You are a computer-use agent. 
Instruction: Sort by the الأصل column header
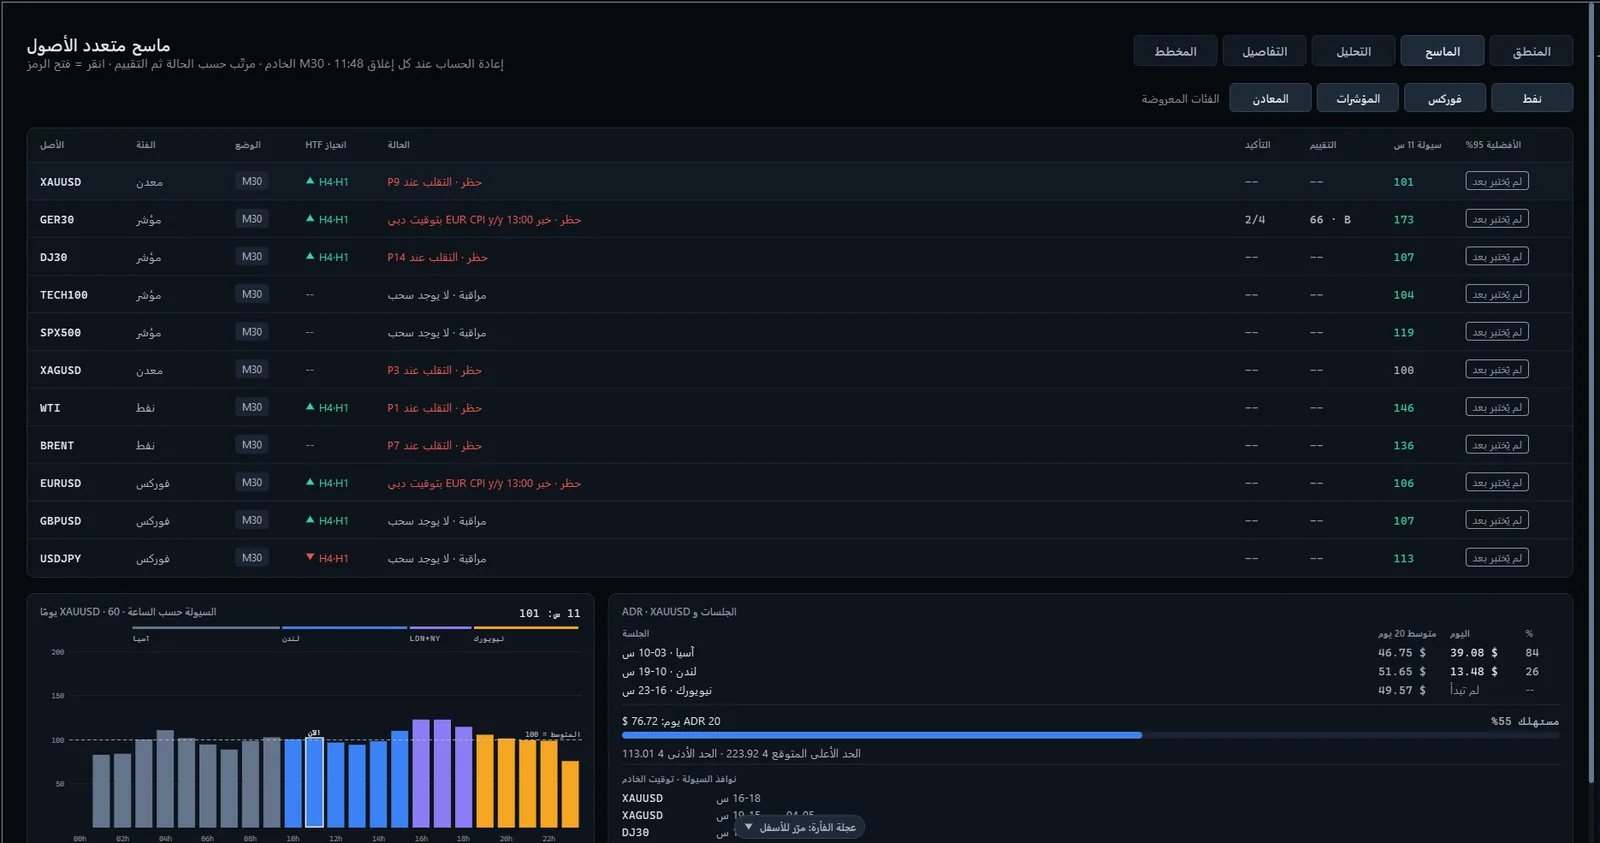point(52,145)
